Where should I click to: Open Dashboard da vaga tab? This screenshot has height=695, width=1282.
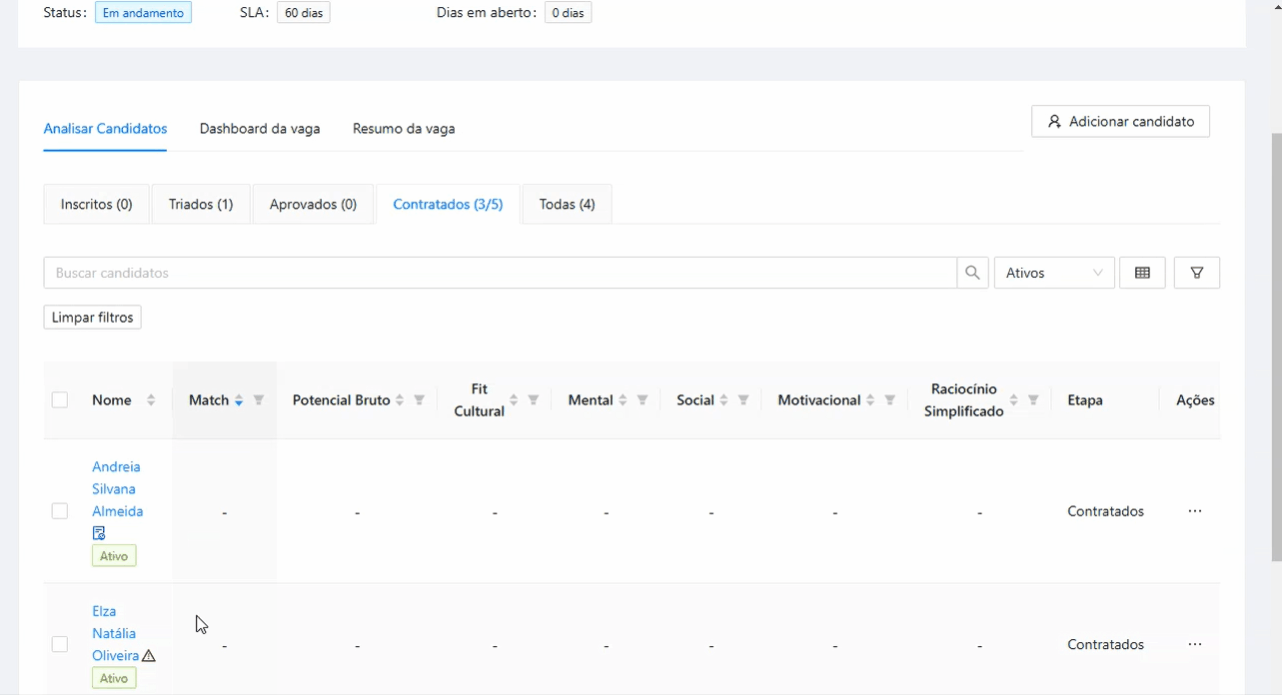point(260,129)
